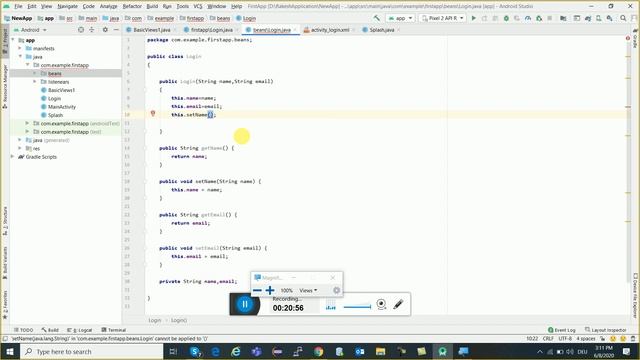Click the Collapse All icon in Project panel
This screenshot has height=360, width=640.
(91, 30)
